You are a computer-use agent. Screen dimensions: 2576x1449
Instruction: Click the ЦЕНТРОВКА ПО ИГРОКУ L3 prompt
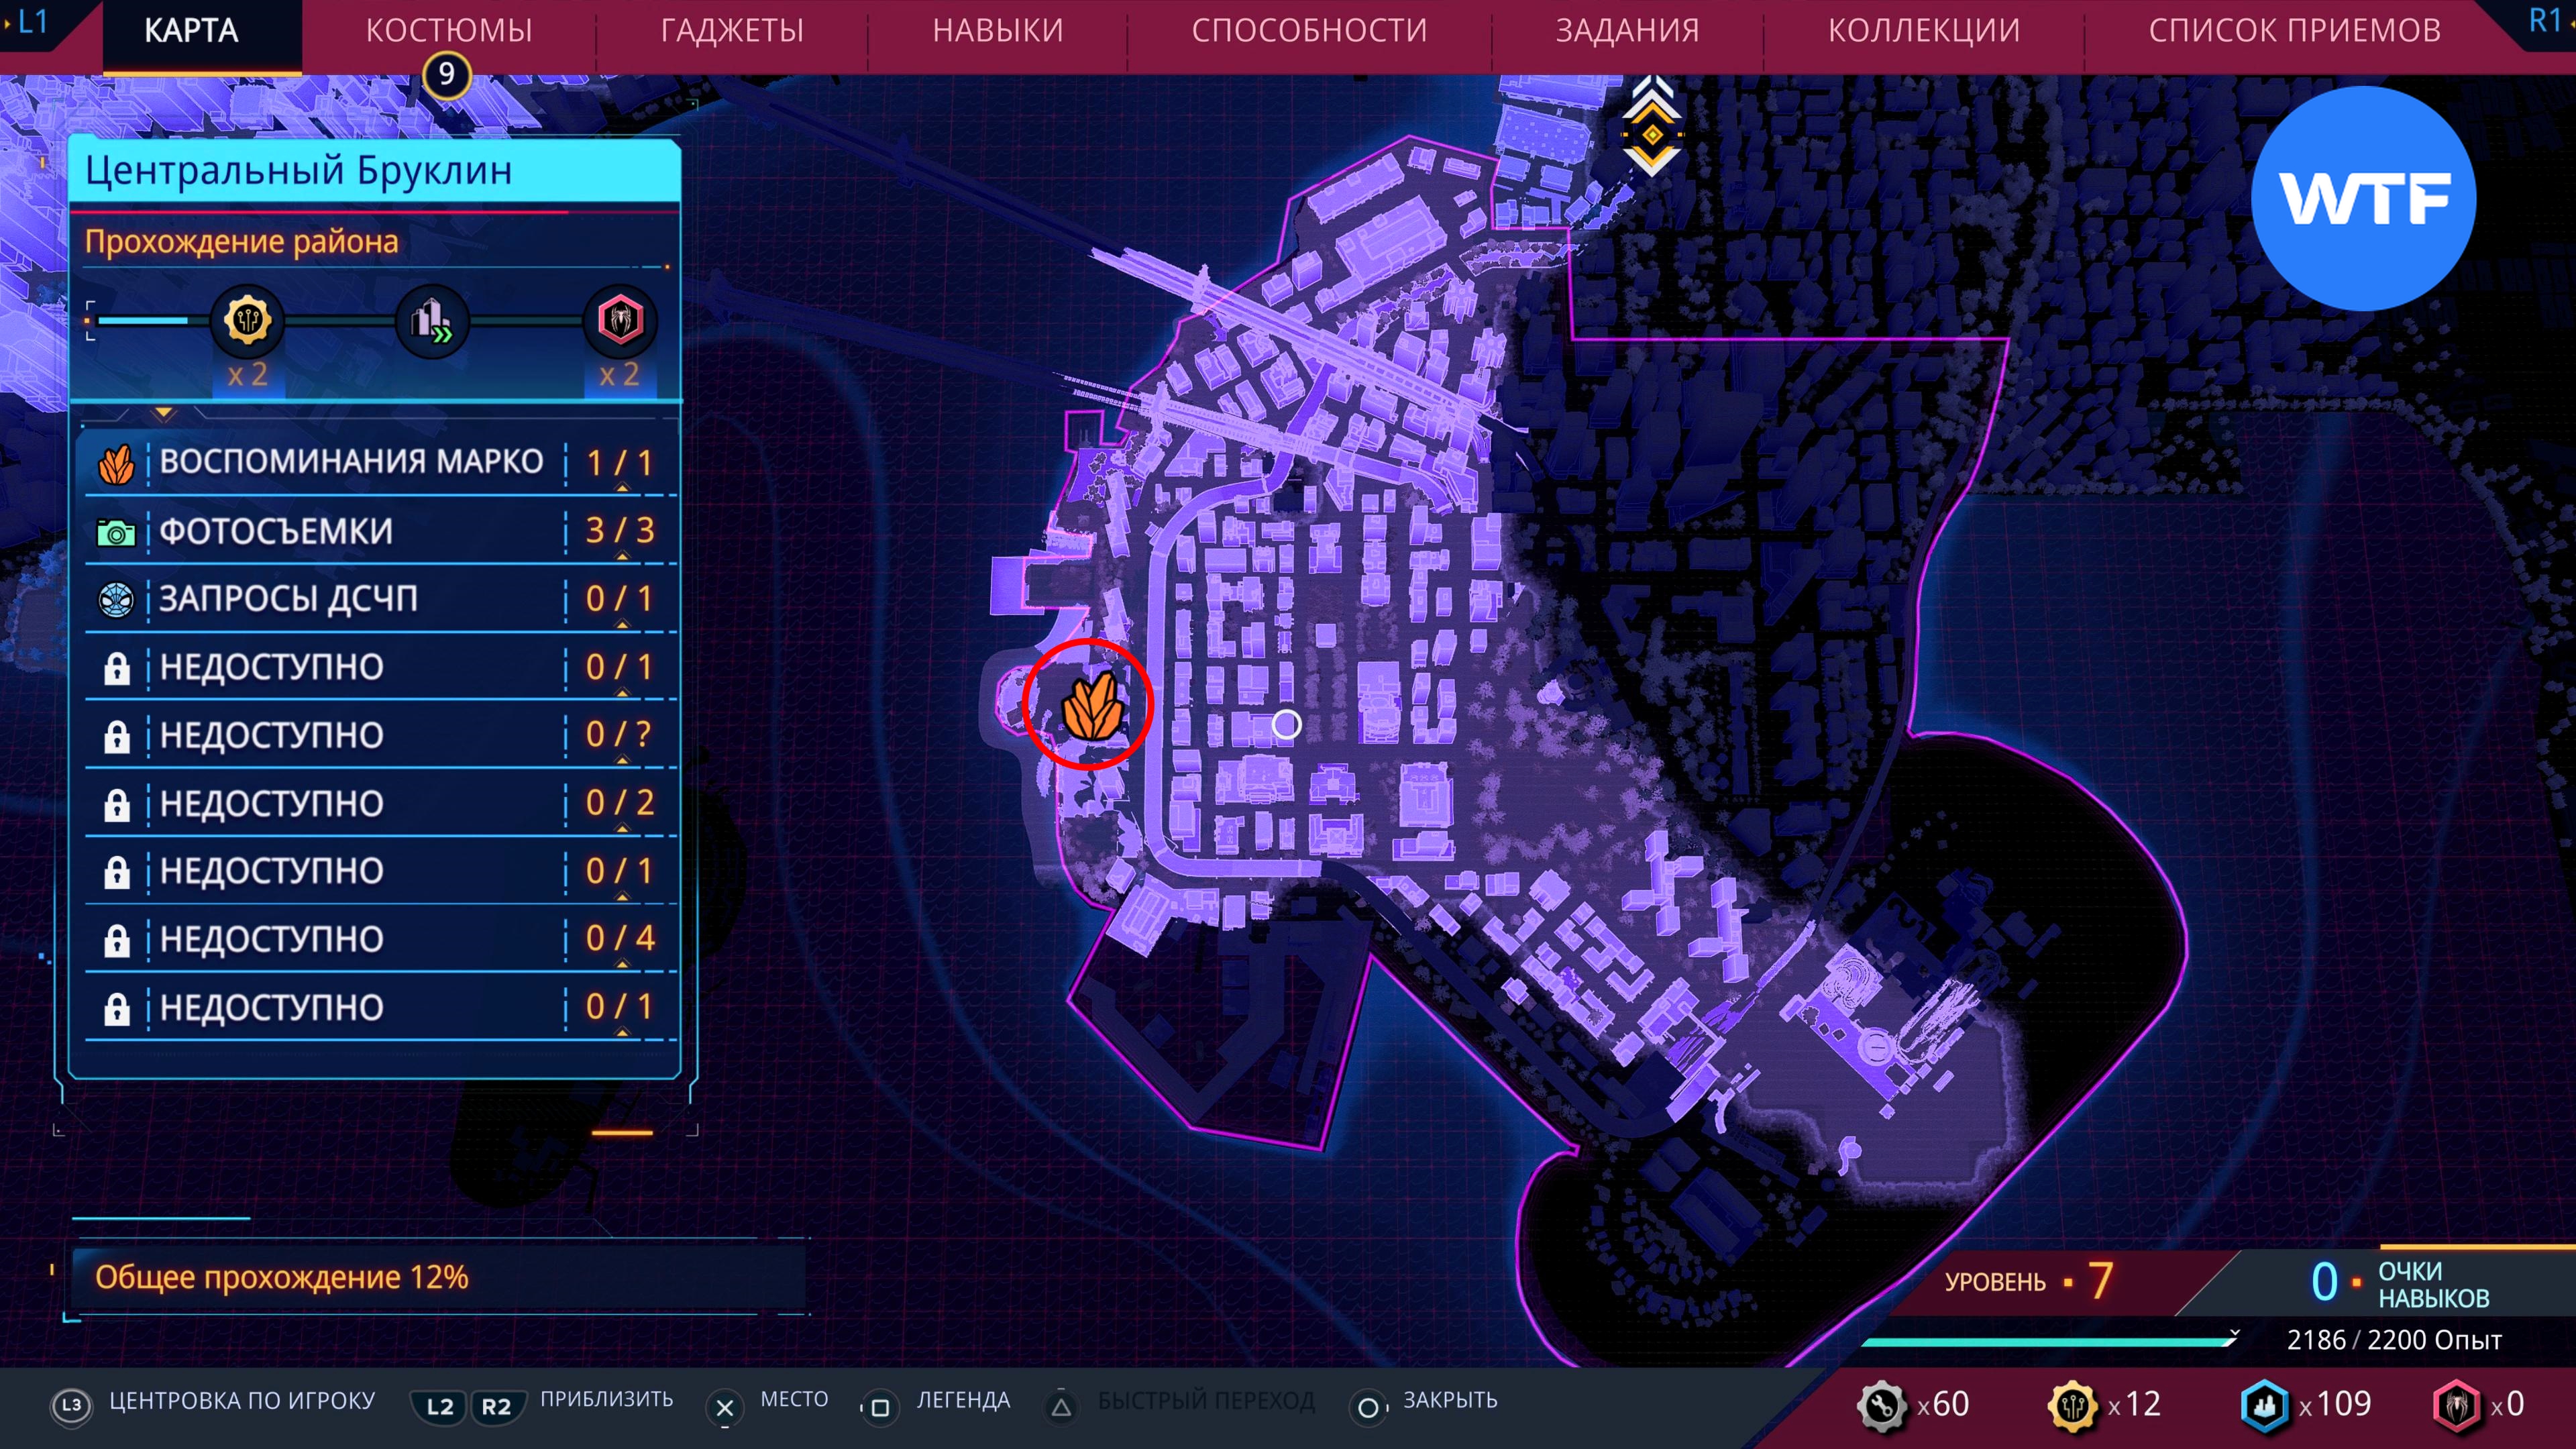point(215,1402)
